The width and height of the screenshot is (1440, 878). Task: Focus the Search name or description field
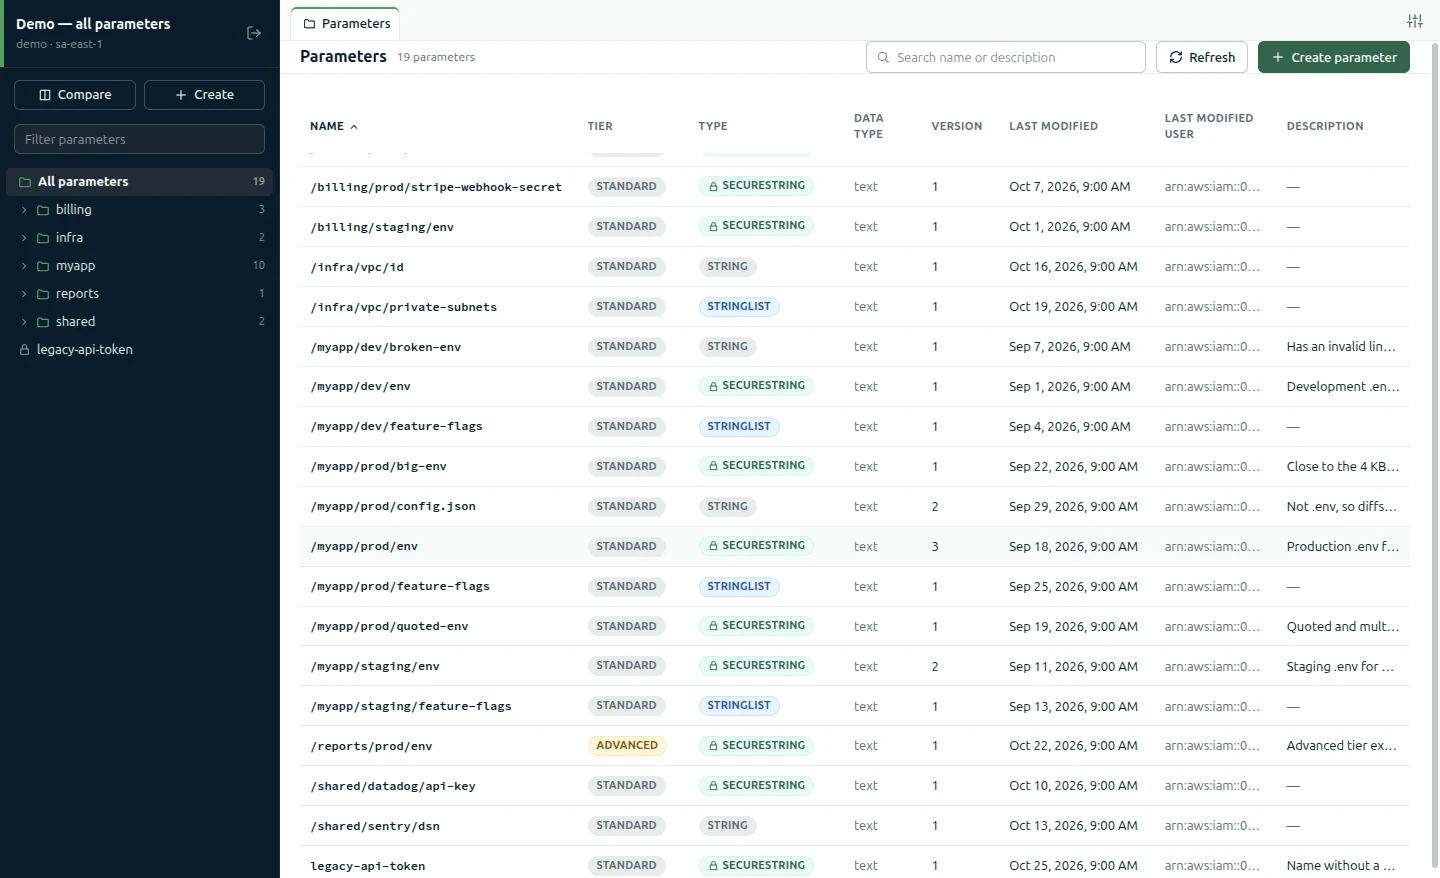click(x=1006, y=57)
